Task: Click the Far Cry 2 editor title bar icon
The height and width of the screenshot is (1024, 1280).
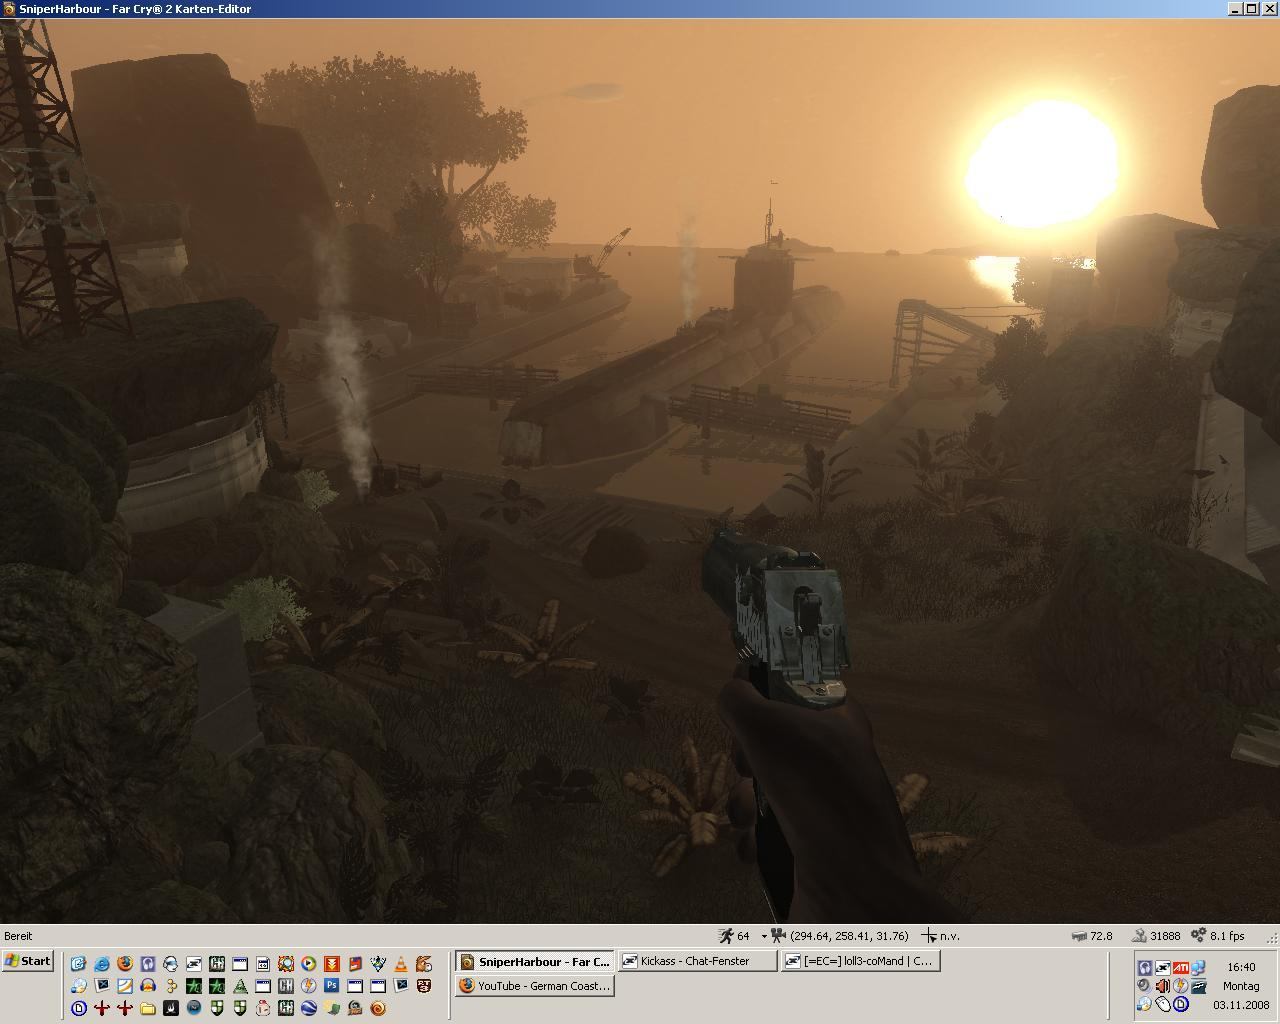Action: point(9,8)
